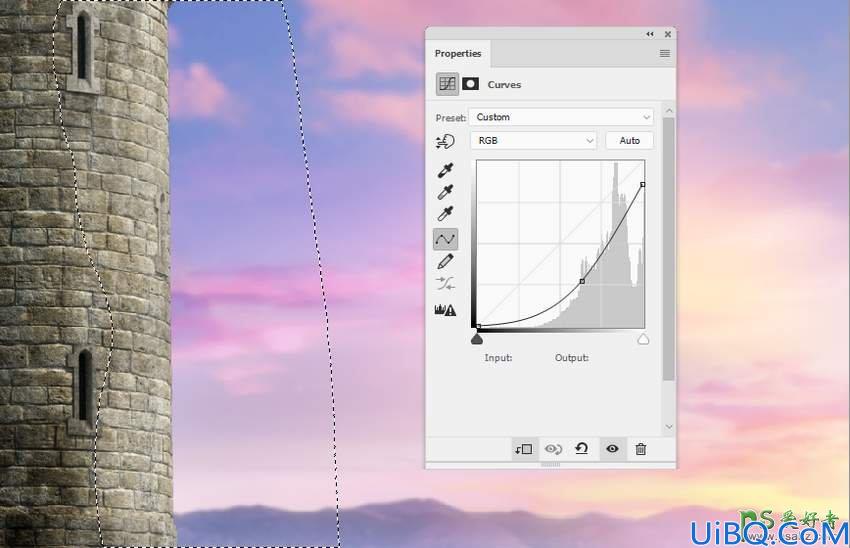Select the gray point eyedropper
Image resolution: width=850 pixels, height=548 pixels.
point(446,192)
